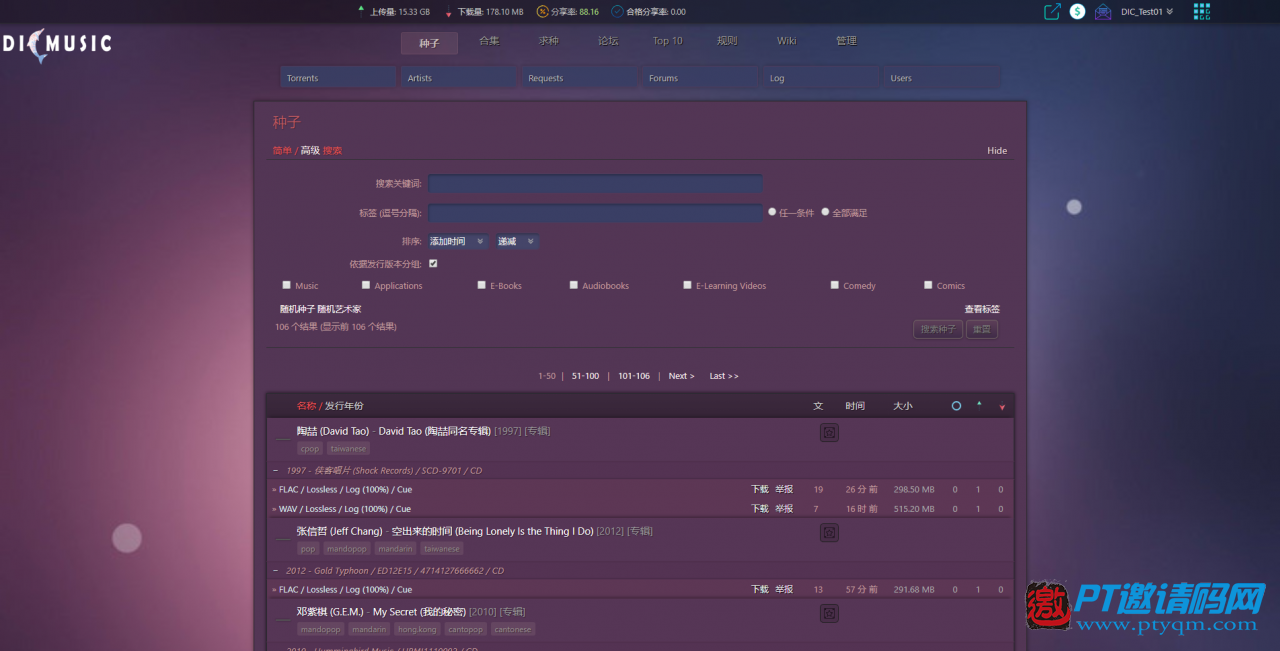Switch to 简单 simple search link
This screenshot has height=651, width=1280.
282,151
